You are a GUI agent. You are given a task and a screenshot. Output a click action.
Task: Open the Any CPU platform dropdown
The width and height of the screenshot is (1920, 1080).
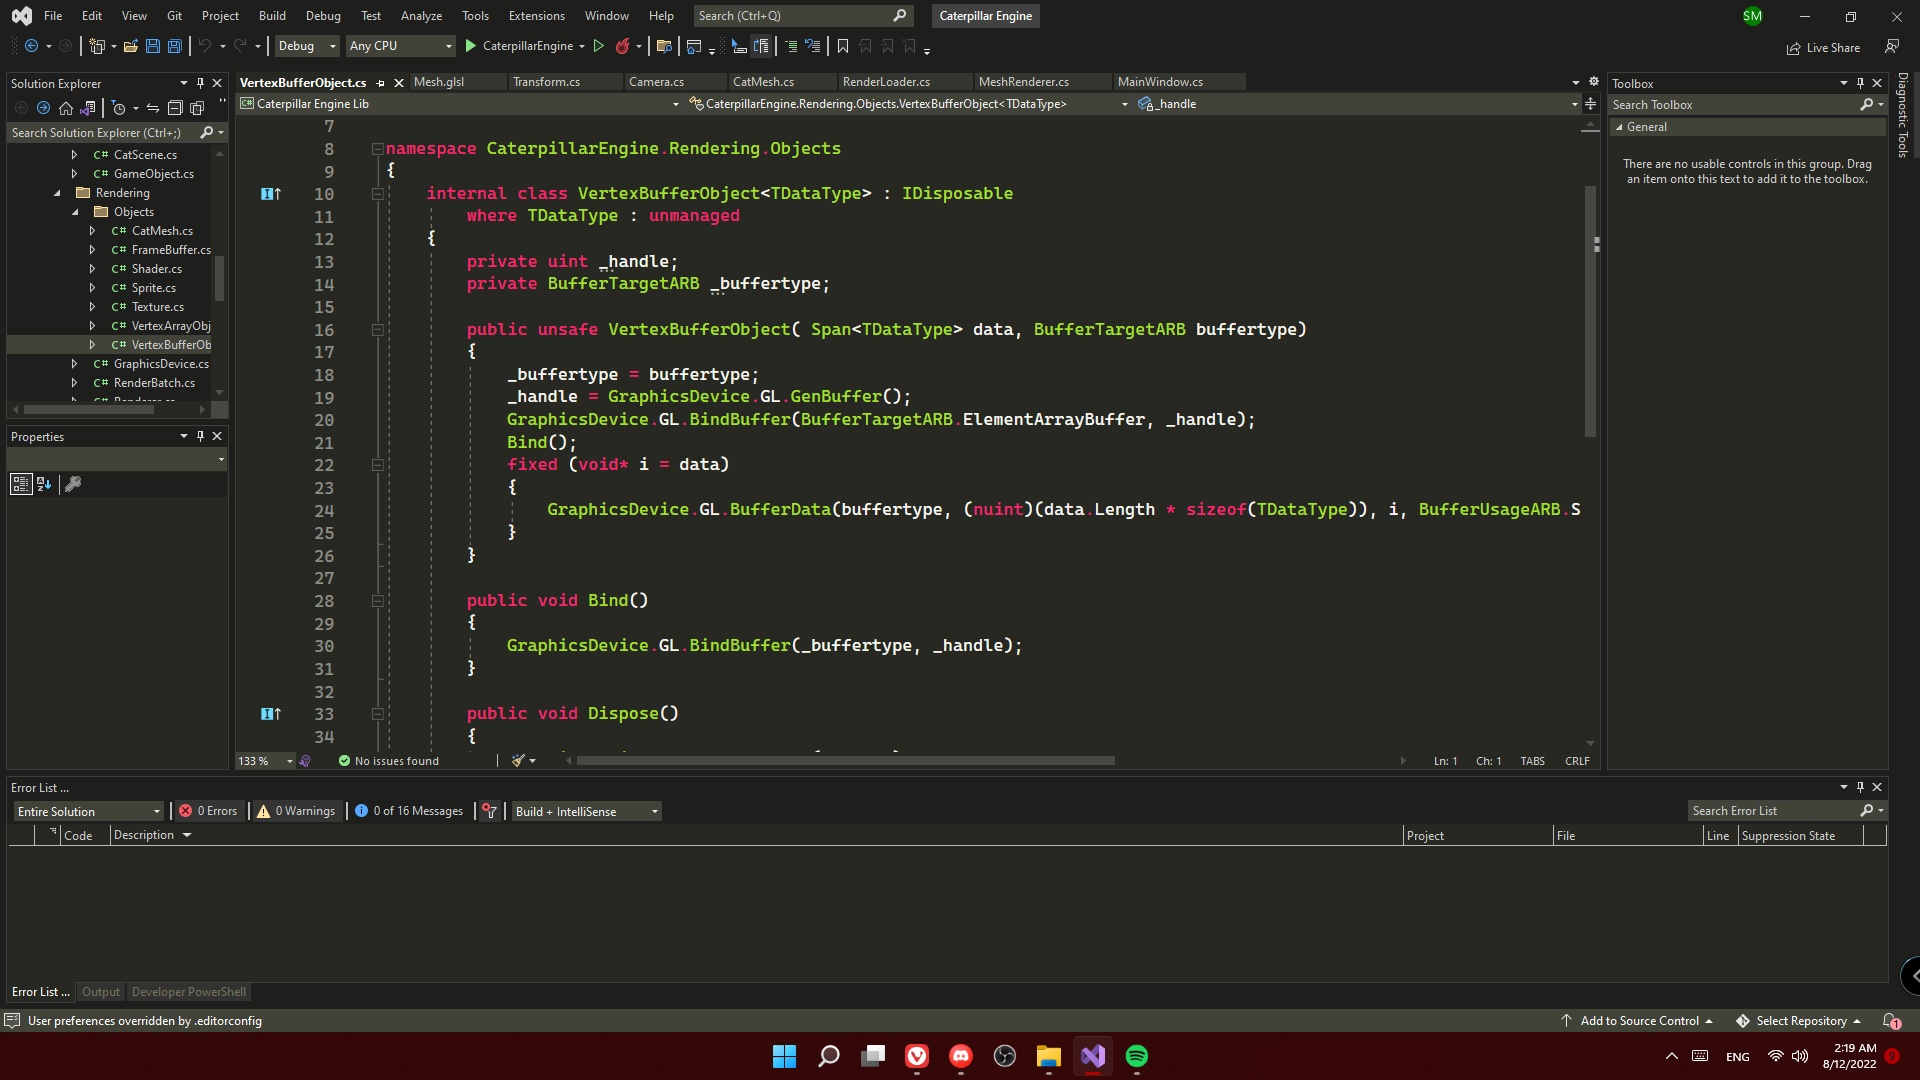click(x=400, y=46)
